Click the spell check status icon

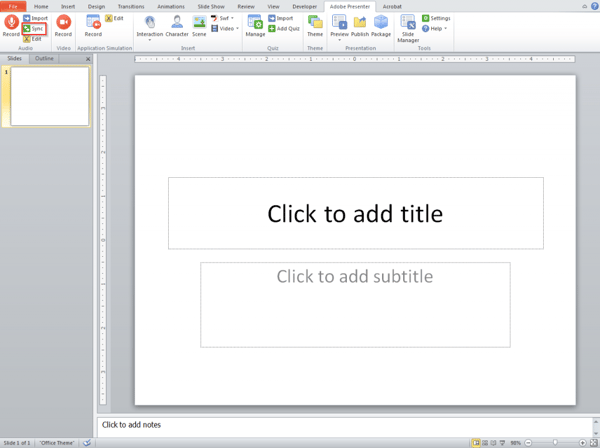[x=87, y=443]
